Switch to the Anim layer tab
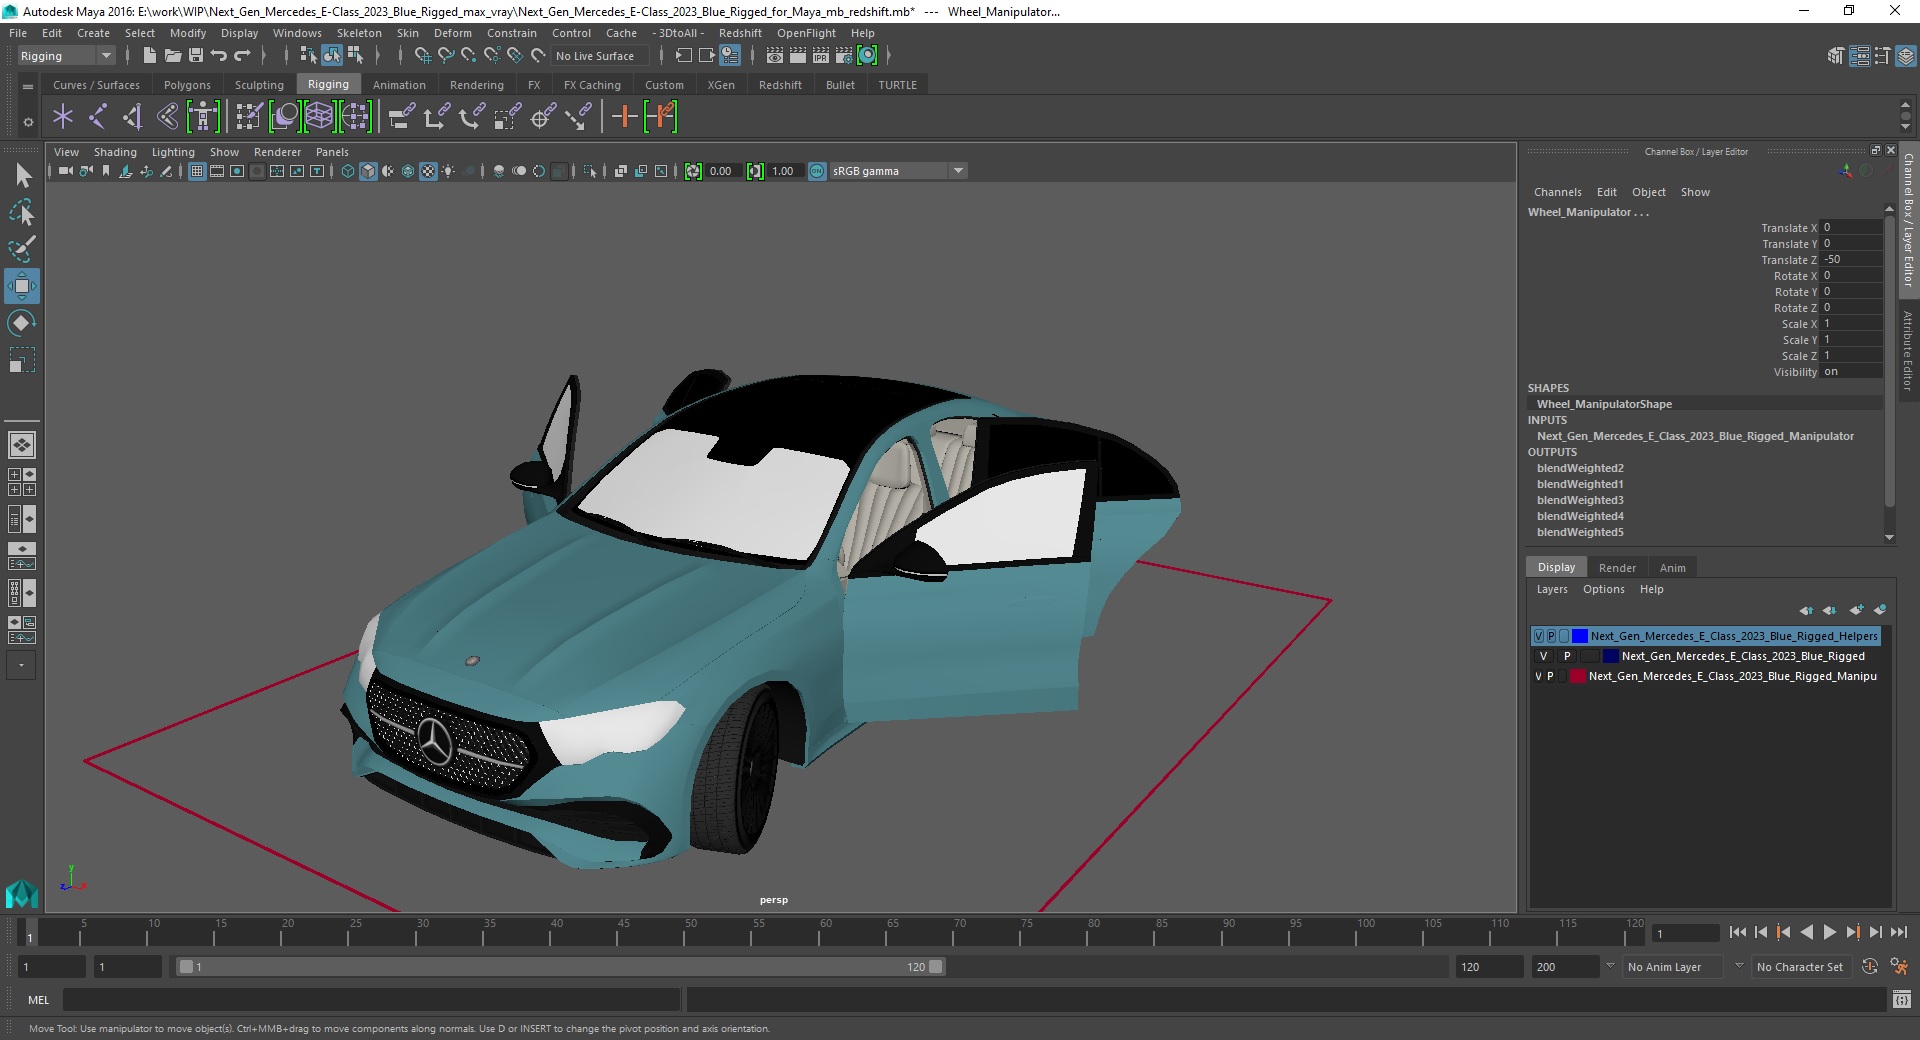 click(1672, 567)
